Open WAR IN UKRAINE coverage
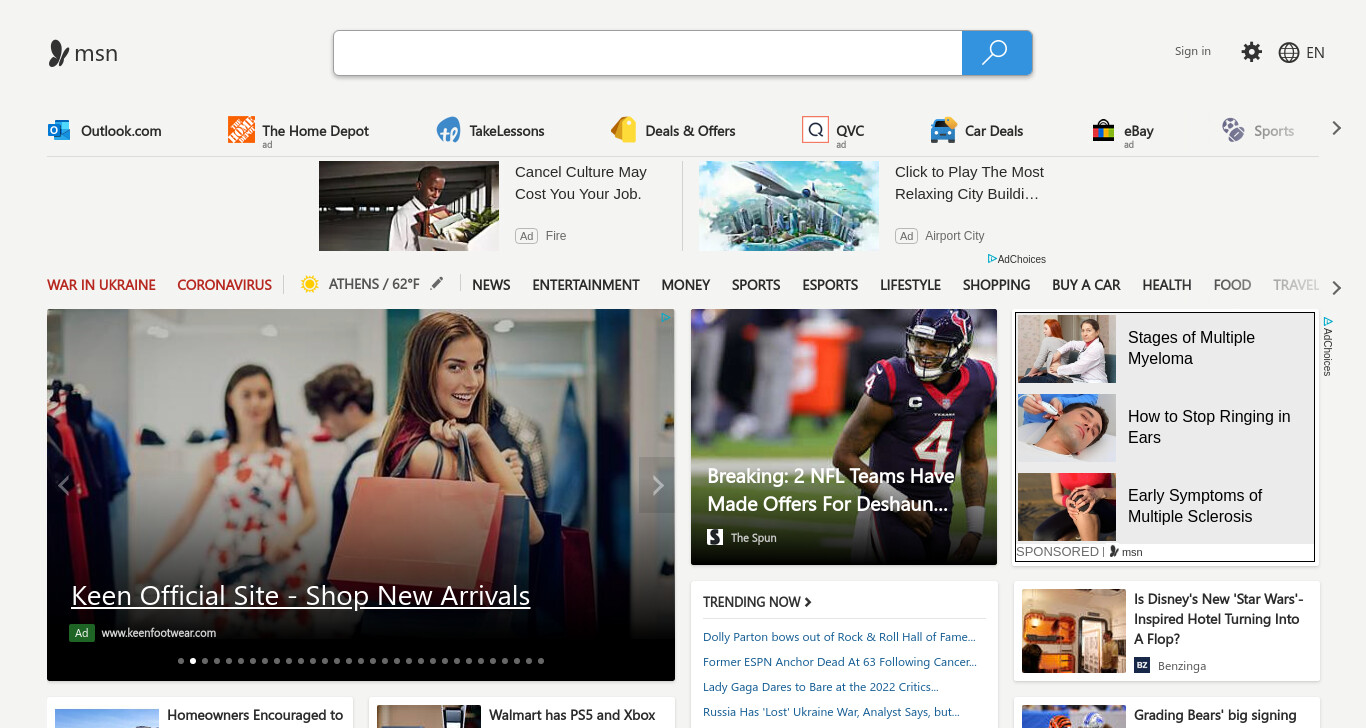 (x=101, y=285)
